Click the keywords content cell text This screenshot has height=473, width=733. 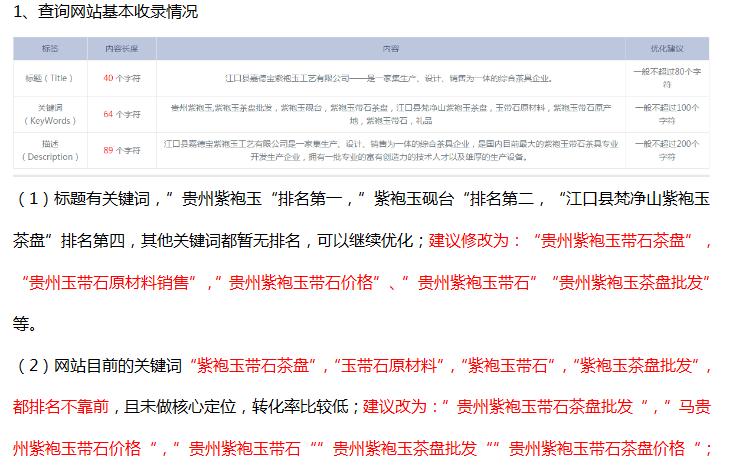point(390,113)
